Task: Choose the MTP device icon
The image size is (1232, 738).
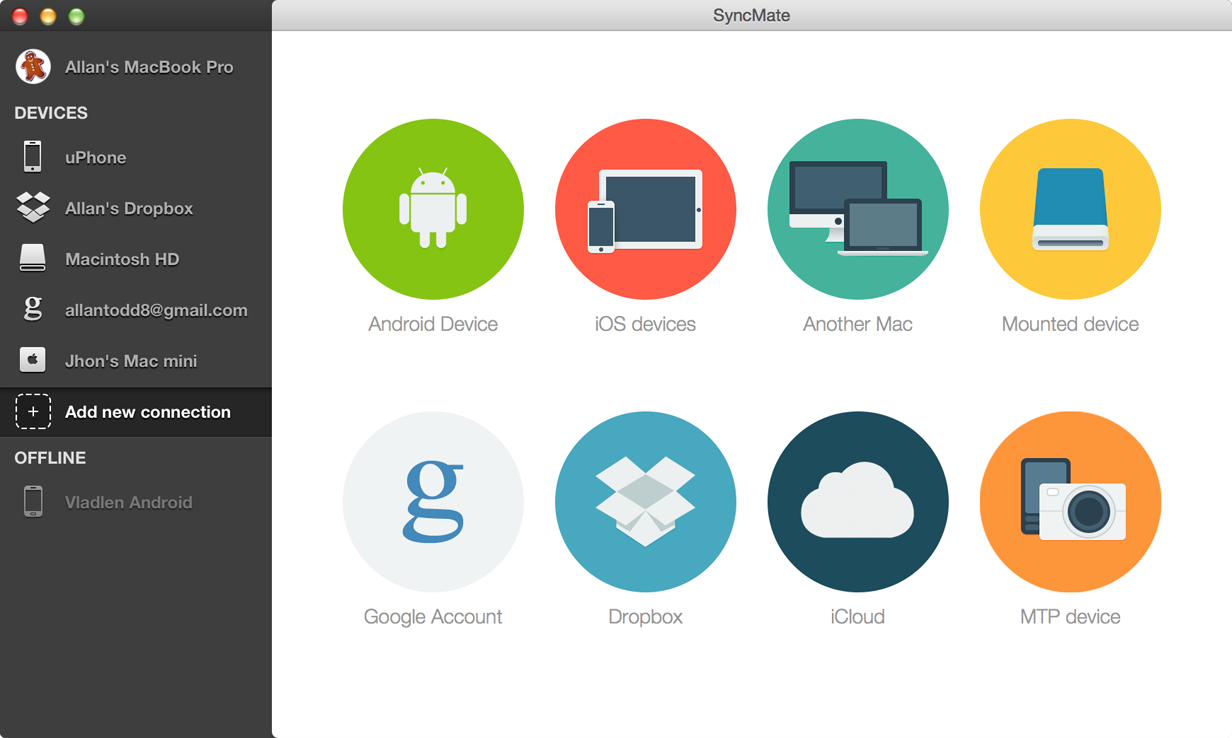Action: pos(1069,502)
